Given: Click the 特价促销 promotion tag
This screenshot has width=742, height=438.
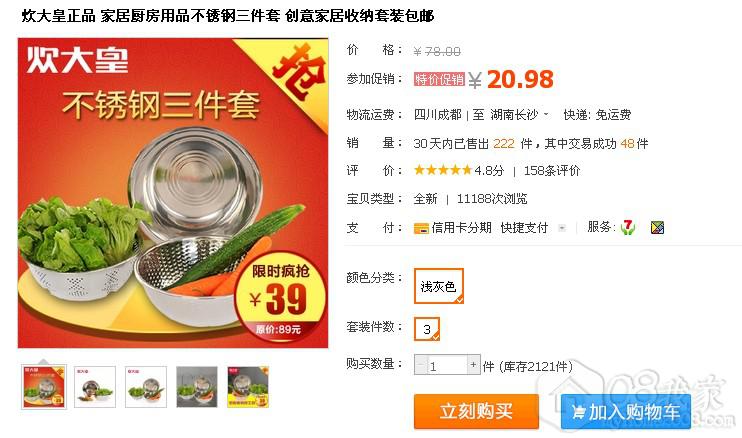Looking at the screenshot, I should pyautogui.click(x=439, y=79).
